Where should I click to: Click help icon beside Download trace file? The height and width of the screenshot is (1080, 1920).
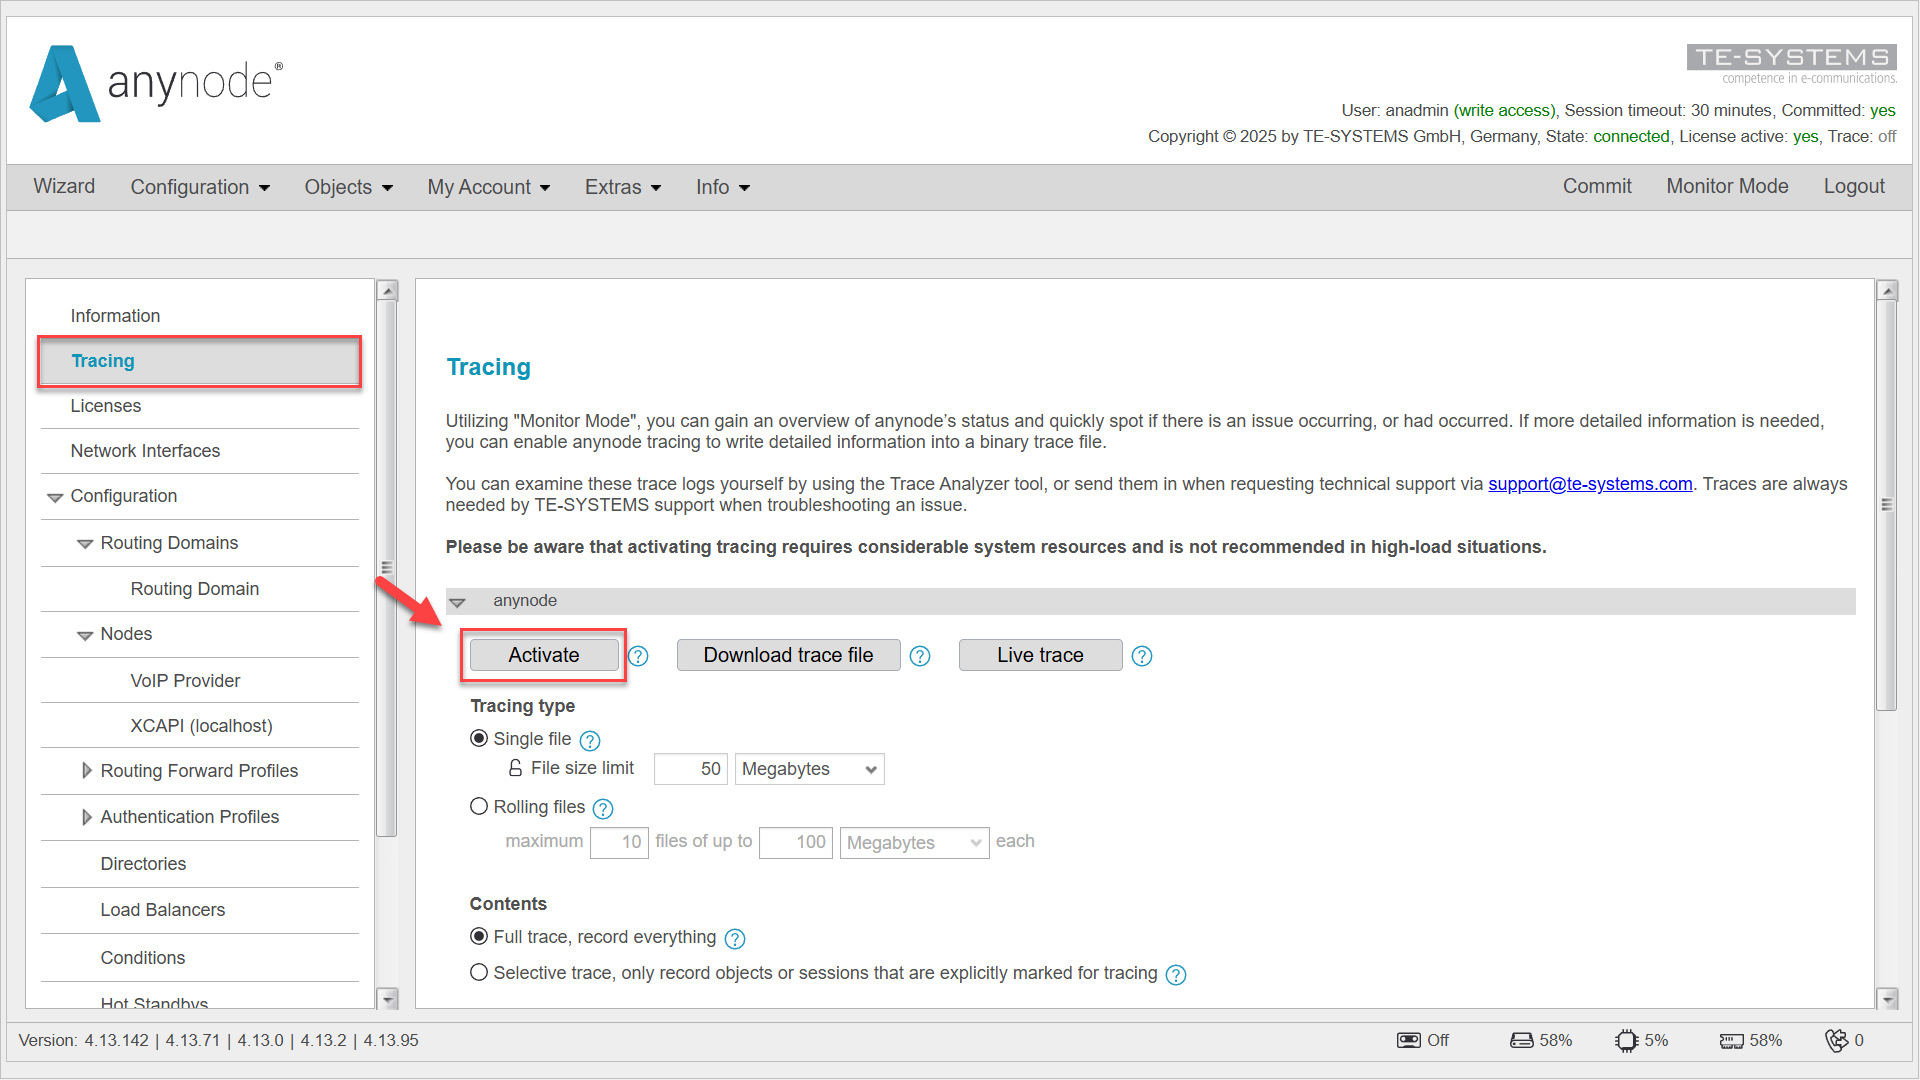(920, 656)
